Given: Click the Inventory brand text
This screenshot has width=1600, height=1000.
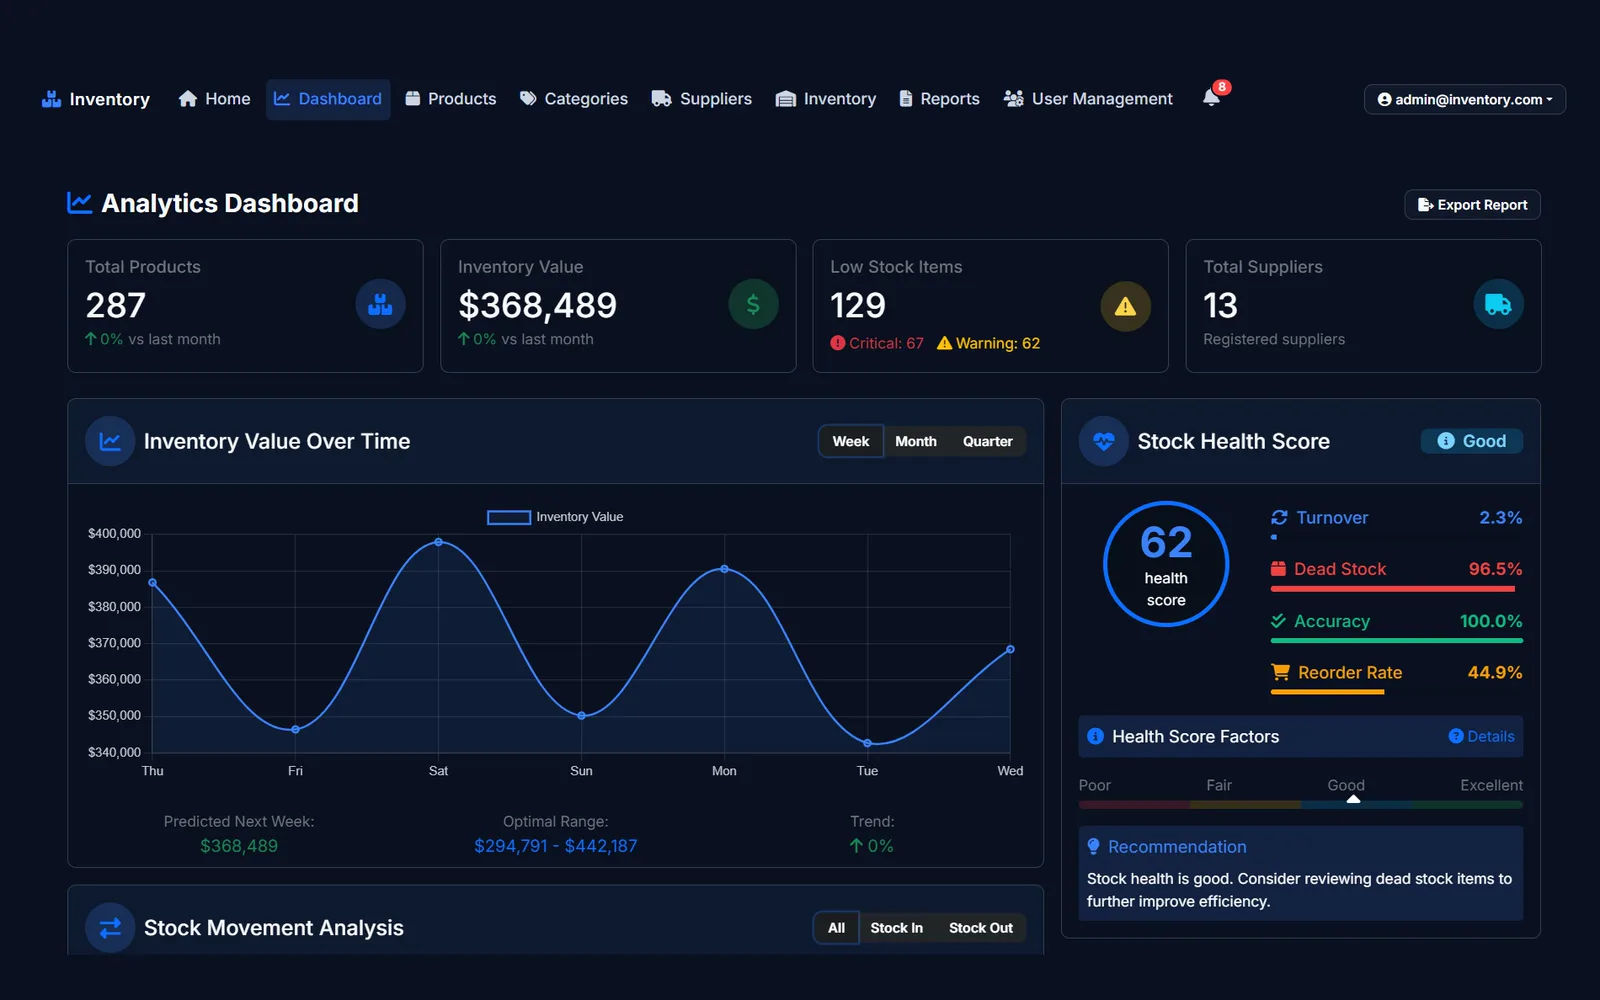Looking at the screenshot, I should [109, 99].
